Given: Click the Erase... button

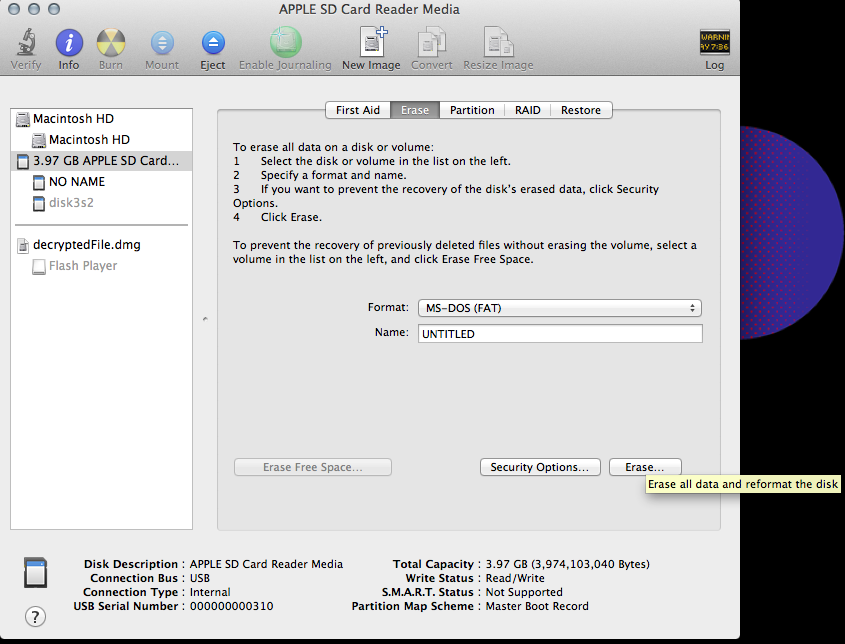Looking at the screenshot, I should [645, 467].
